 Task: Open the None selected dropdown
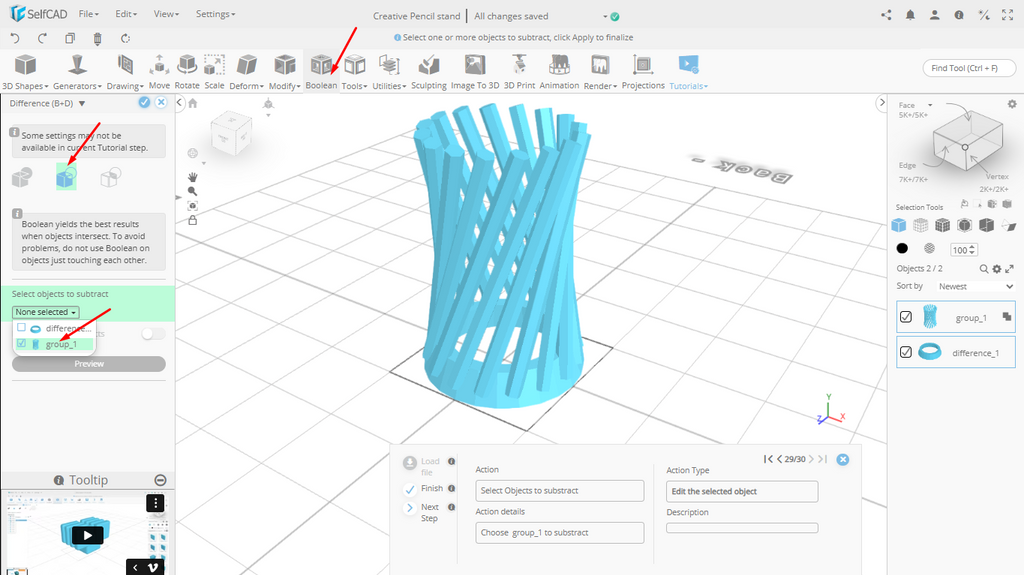pyautogui.click(x=46, y=312)
